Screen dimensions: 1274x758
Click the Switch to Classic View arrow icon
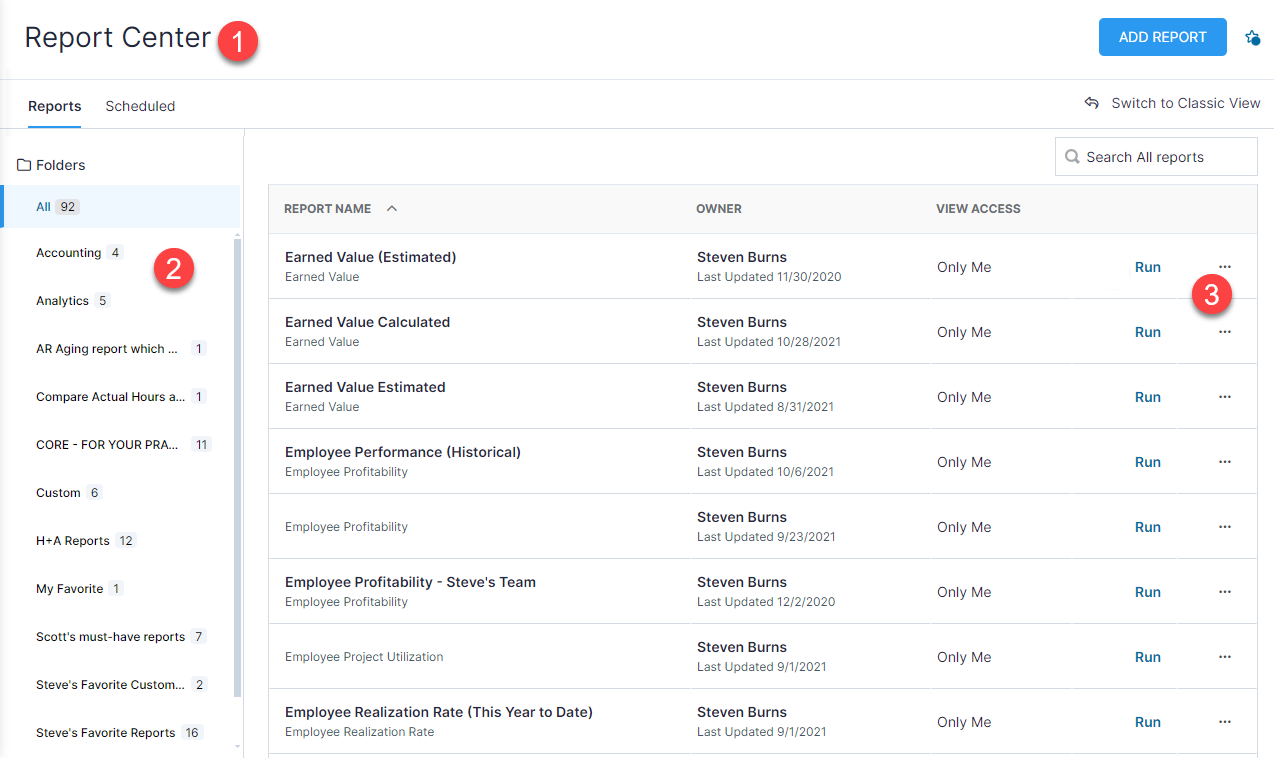[x=1092, y=103]
